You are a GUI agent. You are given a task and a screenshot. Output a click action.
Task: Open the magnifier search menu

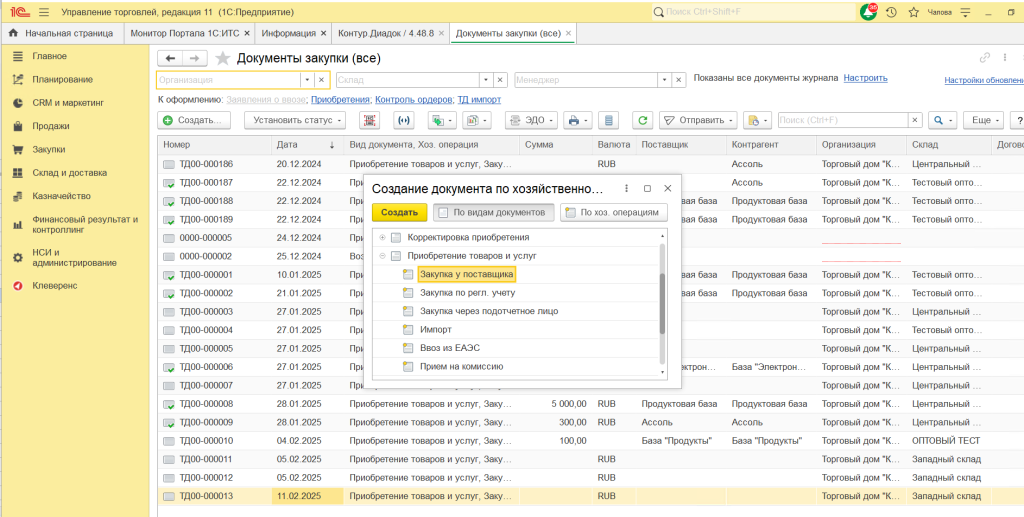(942, 120)
